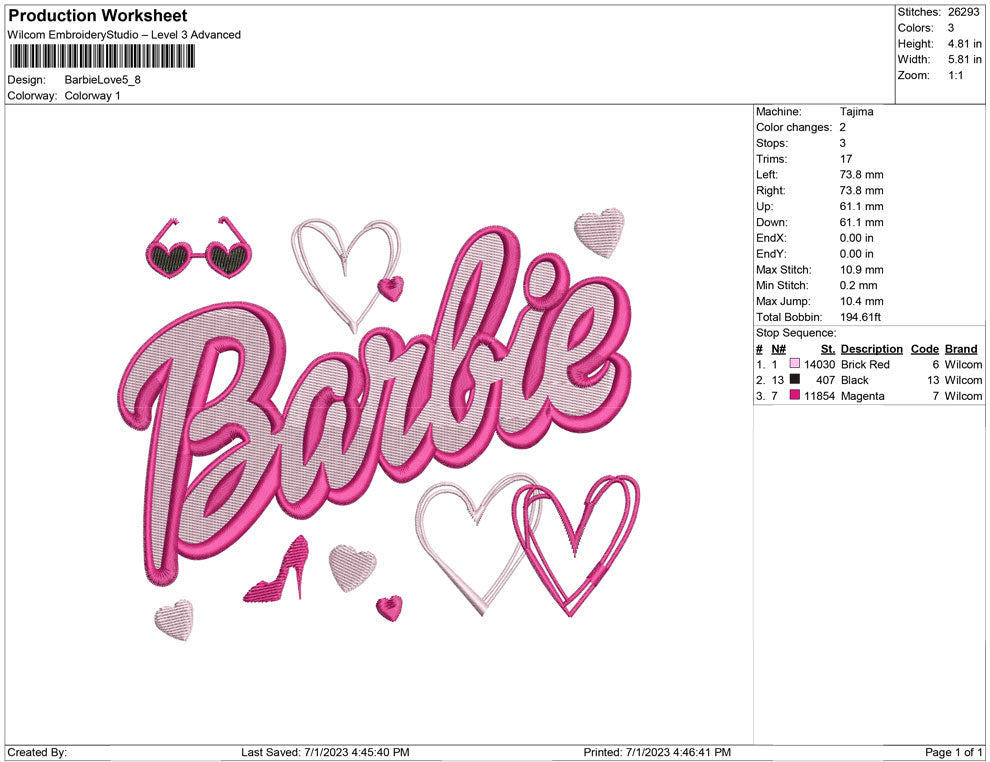Screen dimensions: 990x762
Task: Click the Printed timestamp
Action: click(657, 752)
